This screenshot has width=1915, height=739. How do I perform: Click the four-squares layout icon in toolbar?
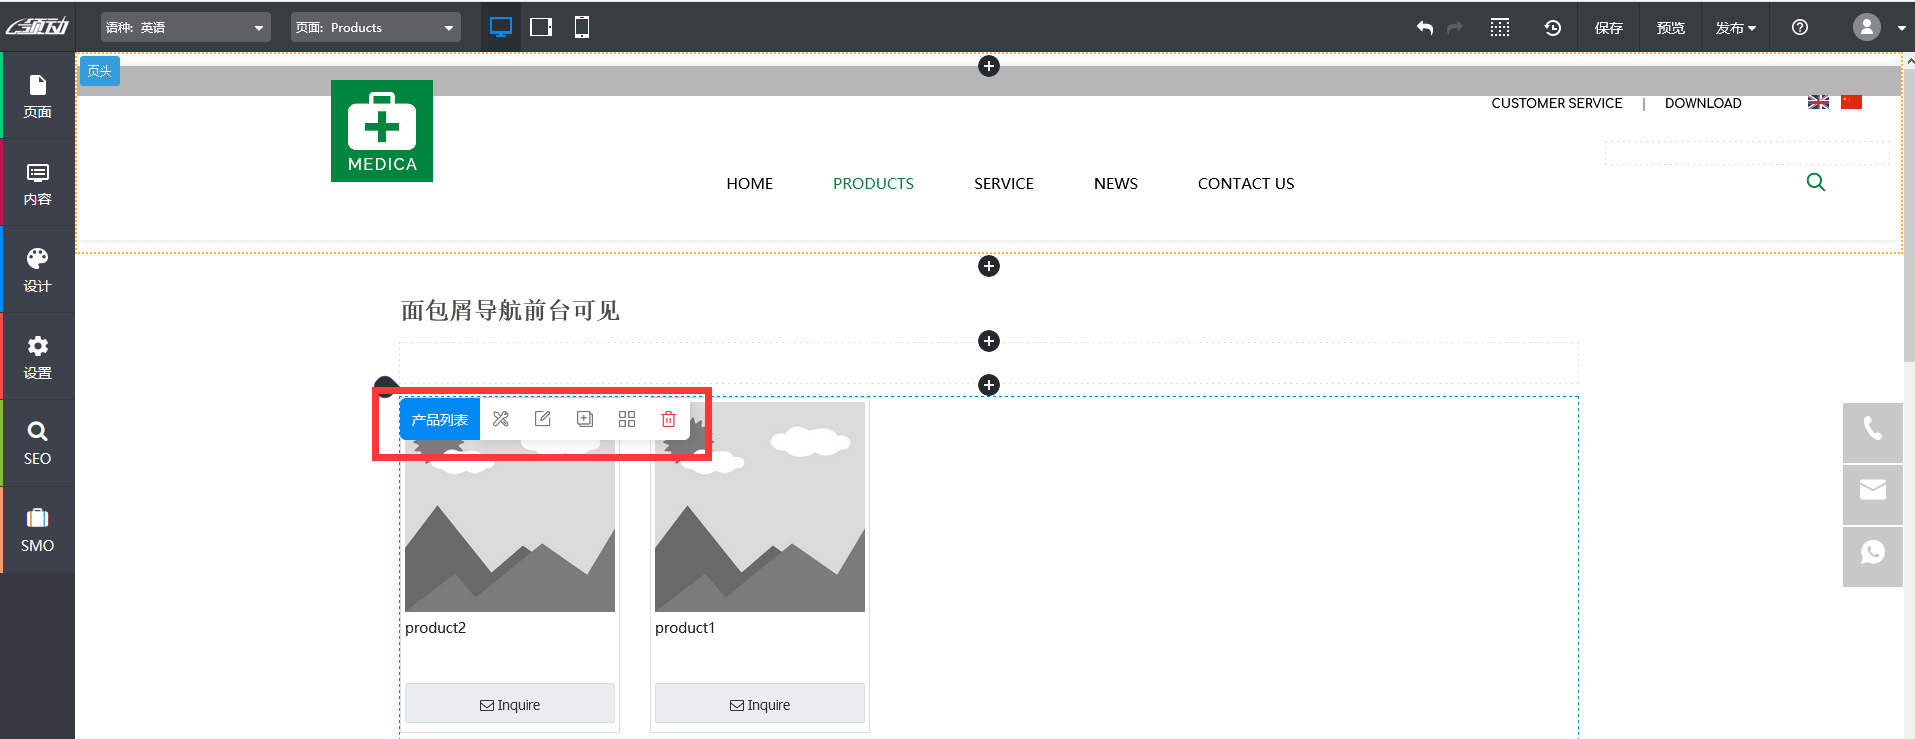tap(627, 419)
